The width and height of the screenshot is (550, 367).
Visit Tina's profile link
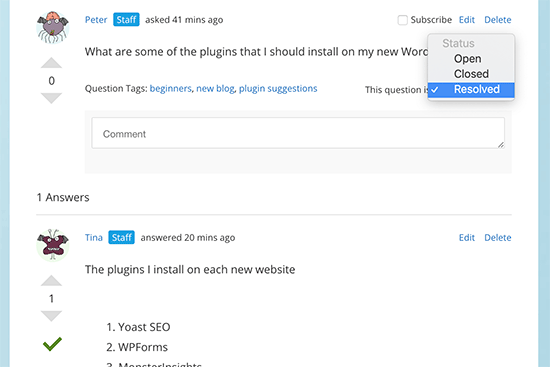click(x=94, y=238)
